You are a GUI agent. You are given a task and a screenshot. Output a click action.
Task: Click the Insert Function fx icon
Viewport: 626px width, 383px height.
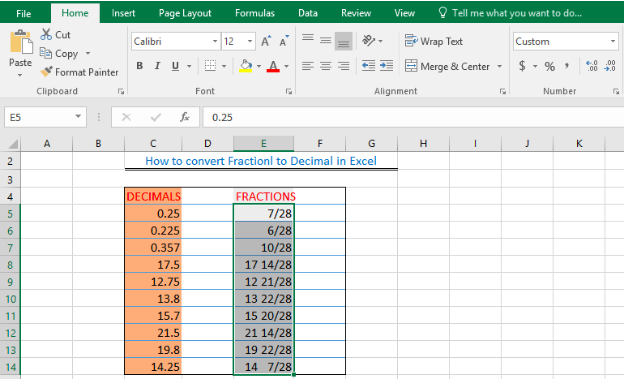point(184,117)
